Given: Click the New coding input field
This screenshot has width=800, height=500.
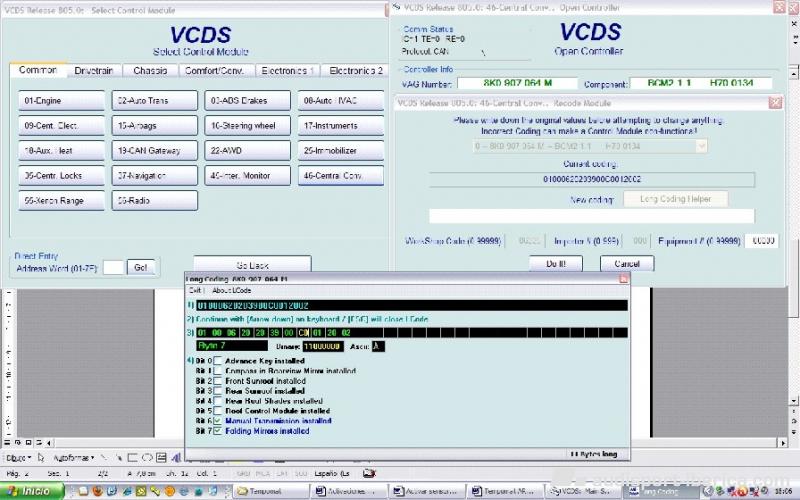Looking at the screenshot, I should coord(591,216).
